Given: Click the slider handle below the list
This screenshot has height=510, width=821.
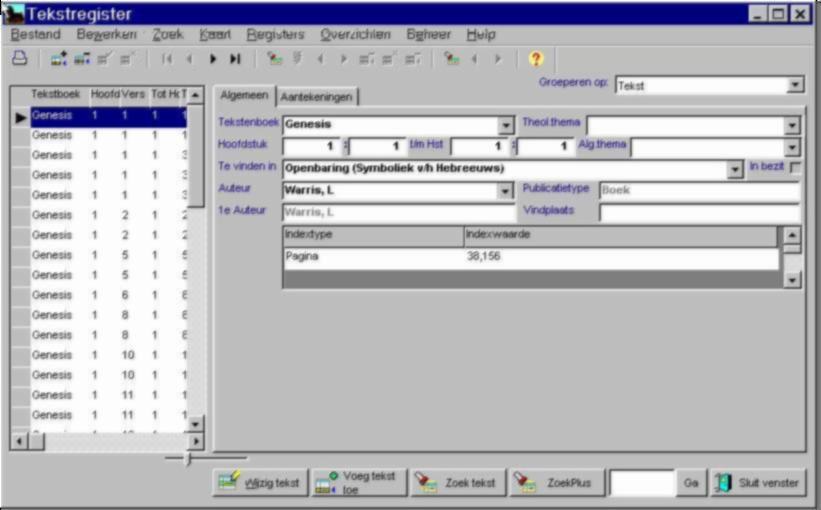Looking at the screenshot, I should (188, 459).
